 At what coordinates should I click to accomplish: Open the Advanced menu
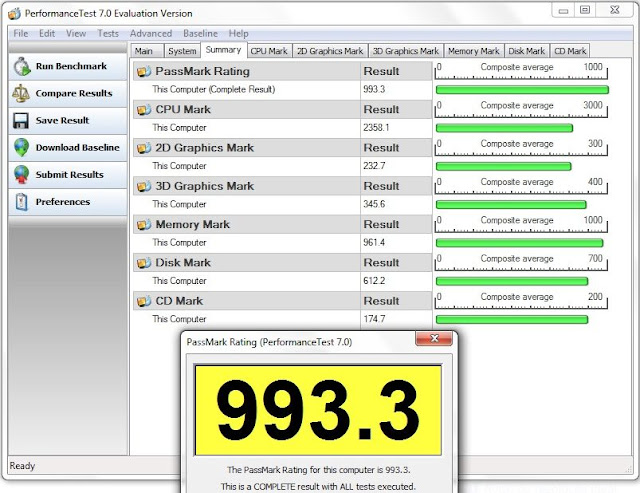(151, 33)
